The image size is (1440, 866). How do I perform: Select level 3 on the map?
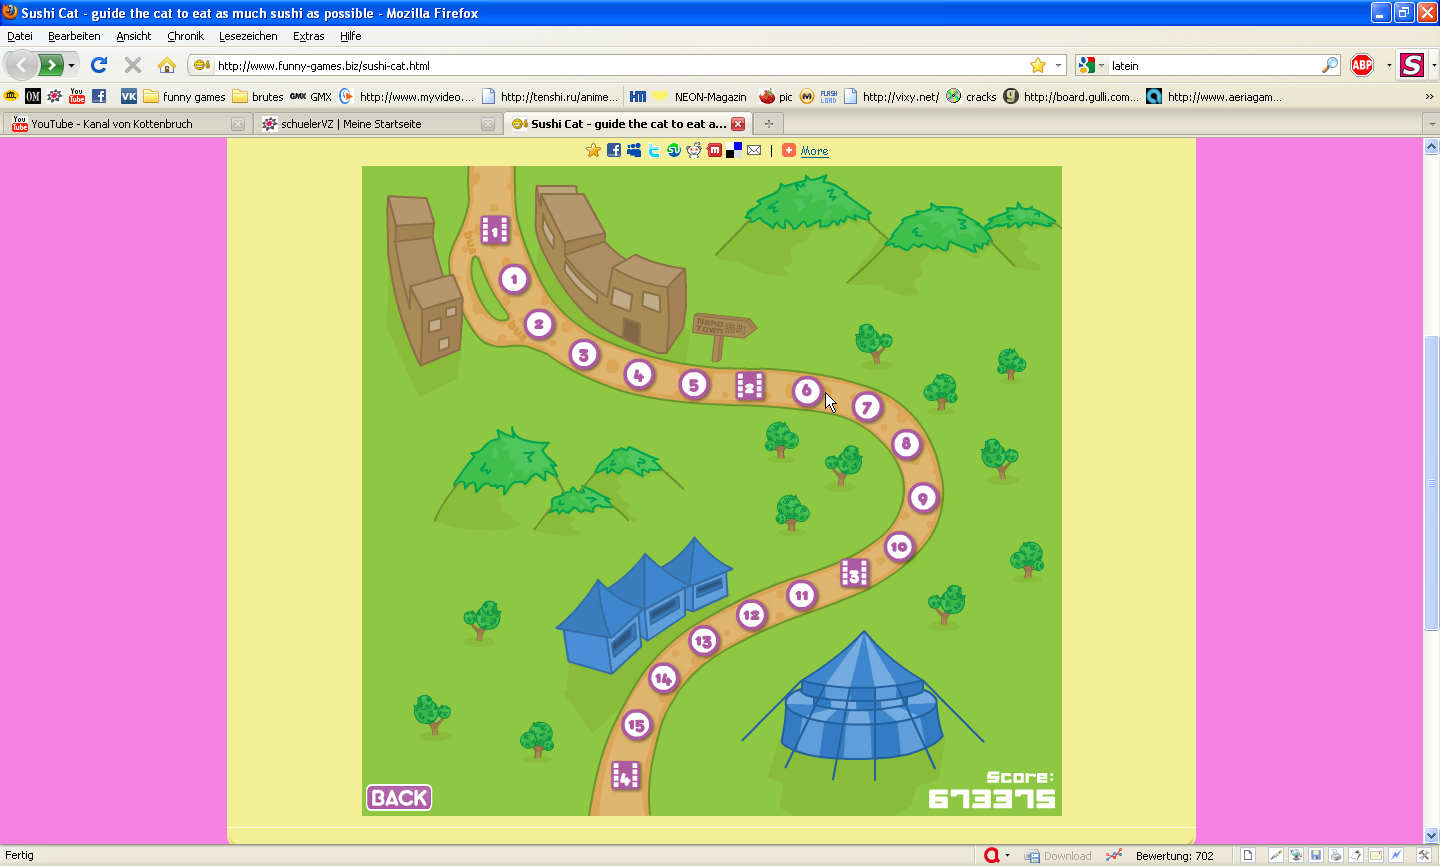[x=584, y=354]
